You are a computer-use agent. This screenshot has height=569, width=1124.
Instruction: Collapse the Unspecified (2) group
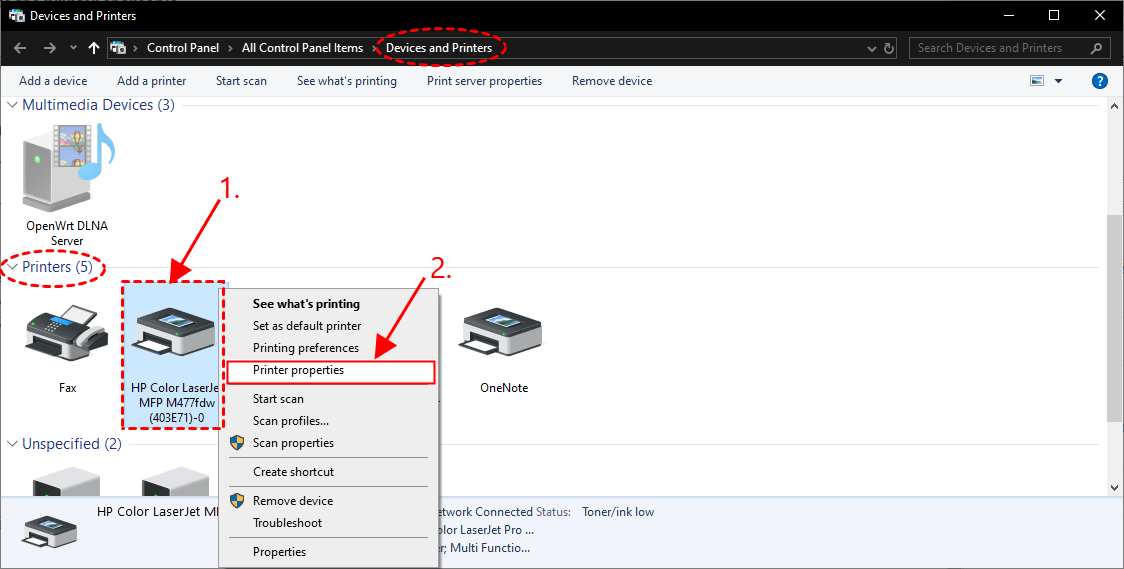(12, 444)
